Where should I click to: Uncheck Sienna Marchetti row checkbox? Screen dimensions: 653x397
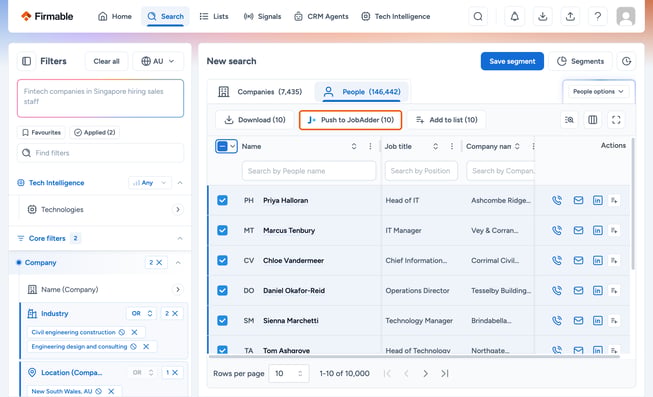tap(222, 320)
